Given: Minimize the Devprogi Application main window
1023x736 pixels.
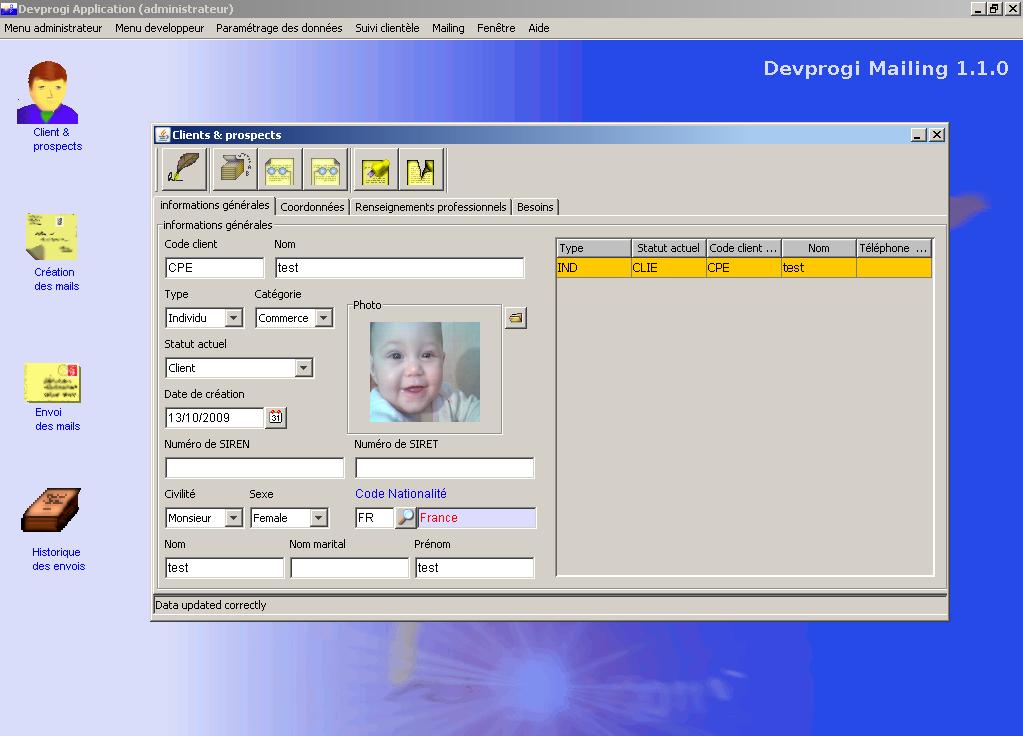Looking at the screenshot, I should point(977,8).
